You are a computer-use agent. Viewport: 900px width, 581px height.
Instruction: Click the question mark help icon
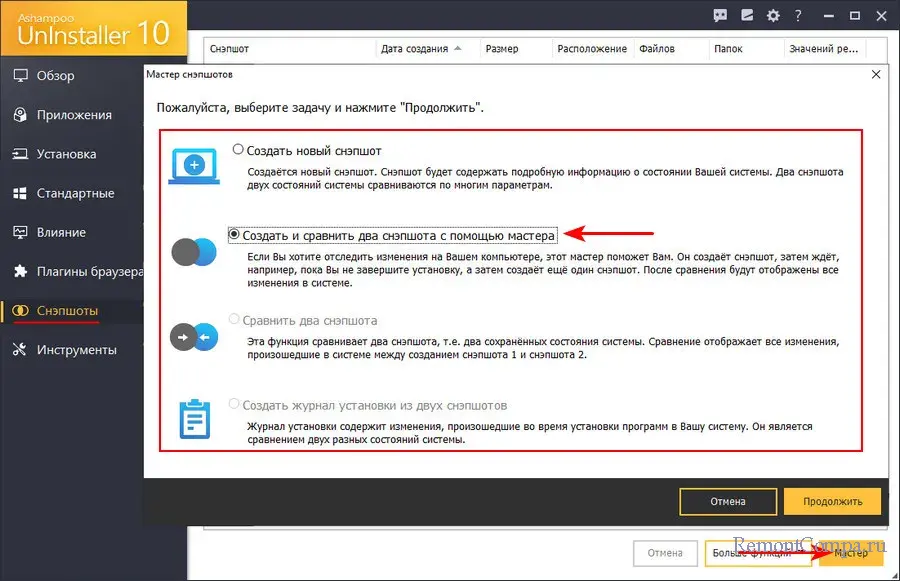tap(797, 15)
